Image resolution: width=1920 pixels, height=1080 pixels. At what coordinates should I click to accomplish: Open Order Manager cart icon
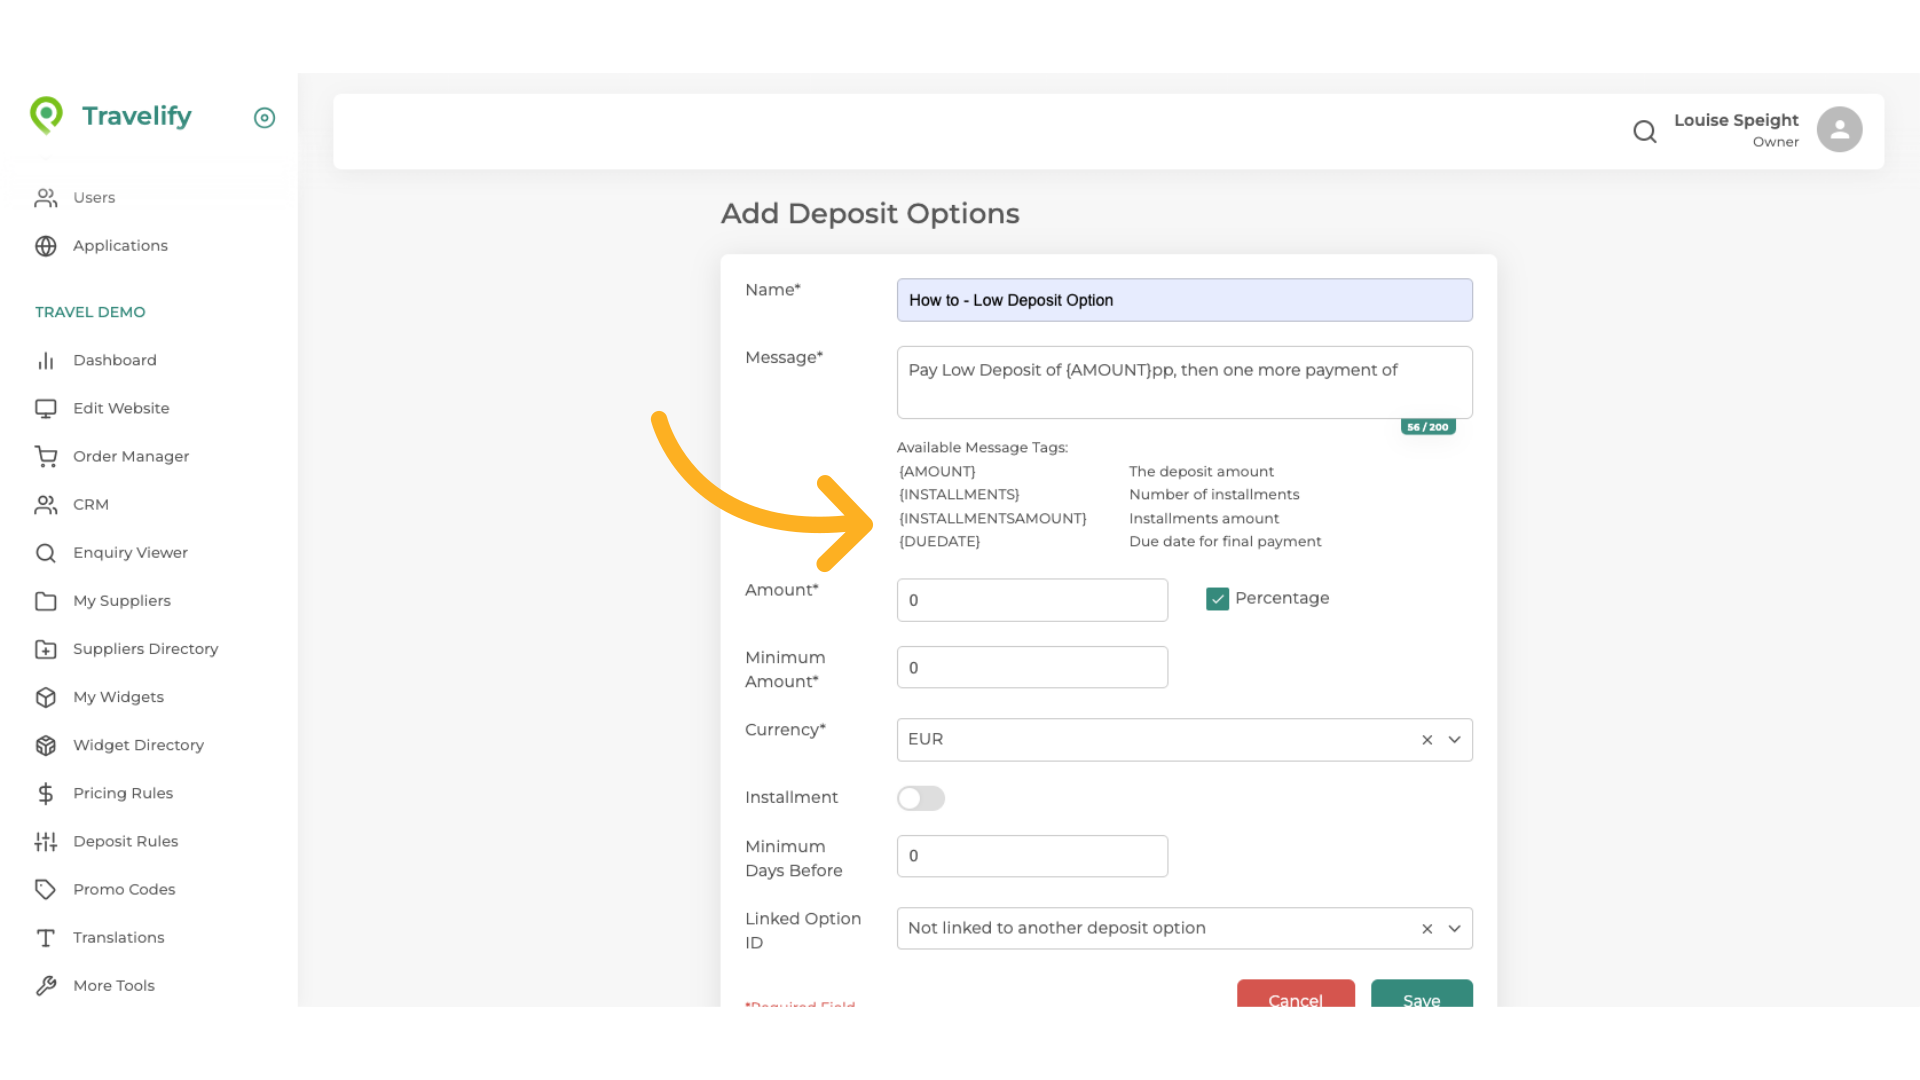(x=46, y=456)
